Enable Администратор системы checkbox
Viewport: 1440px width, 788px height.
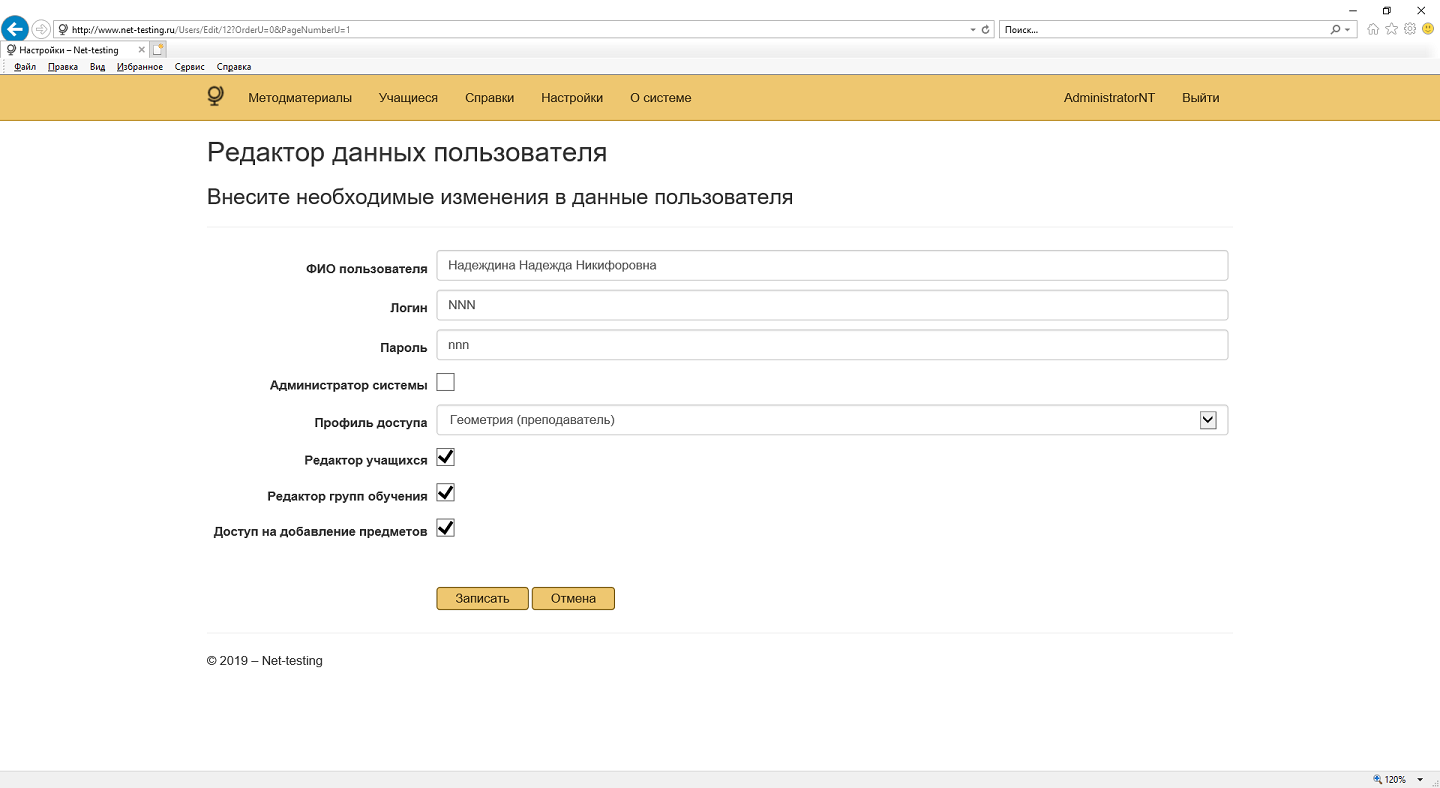[x=446, y=382]
